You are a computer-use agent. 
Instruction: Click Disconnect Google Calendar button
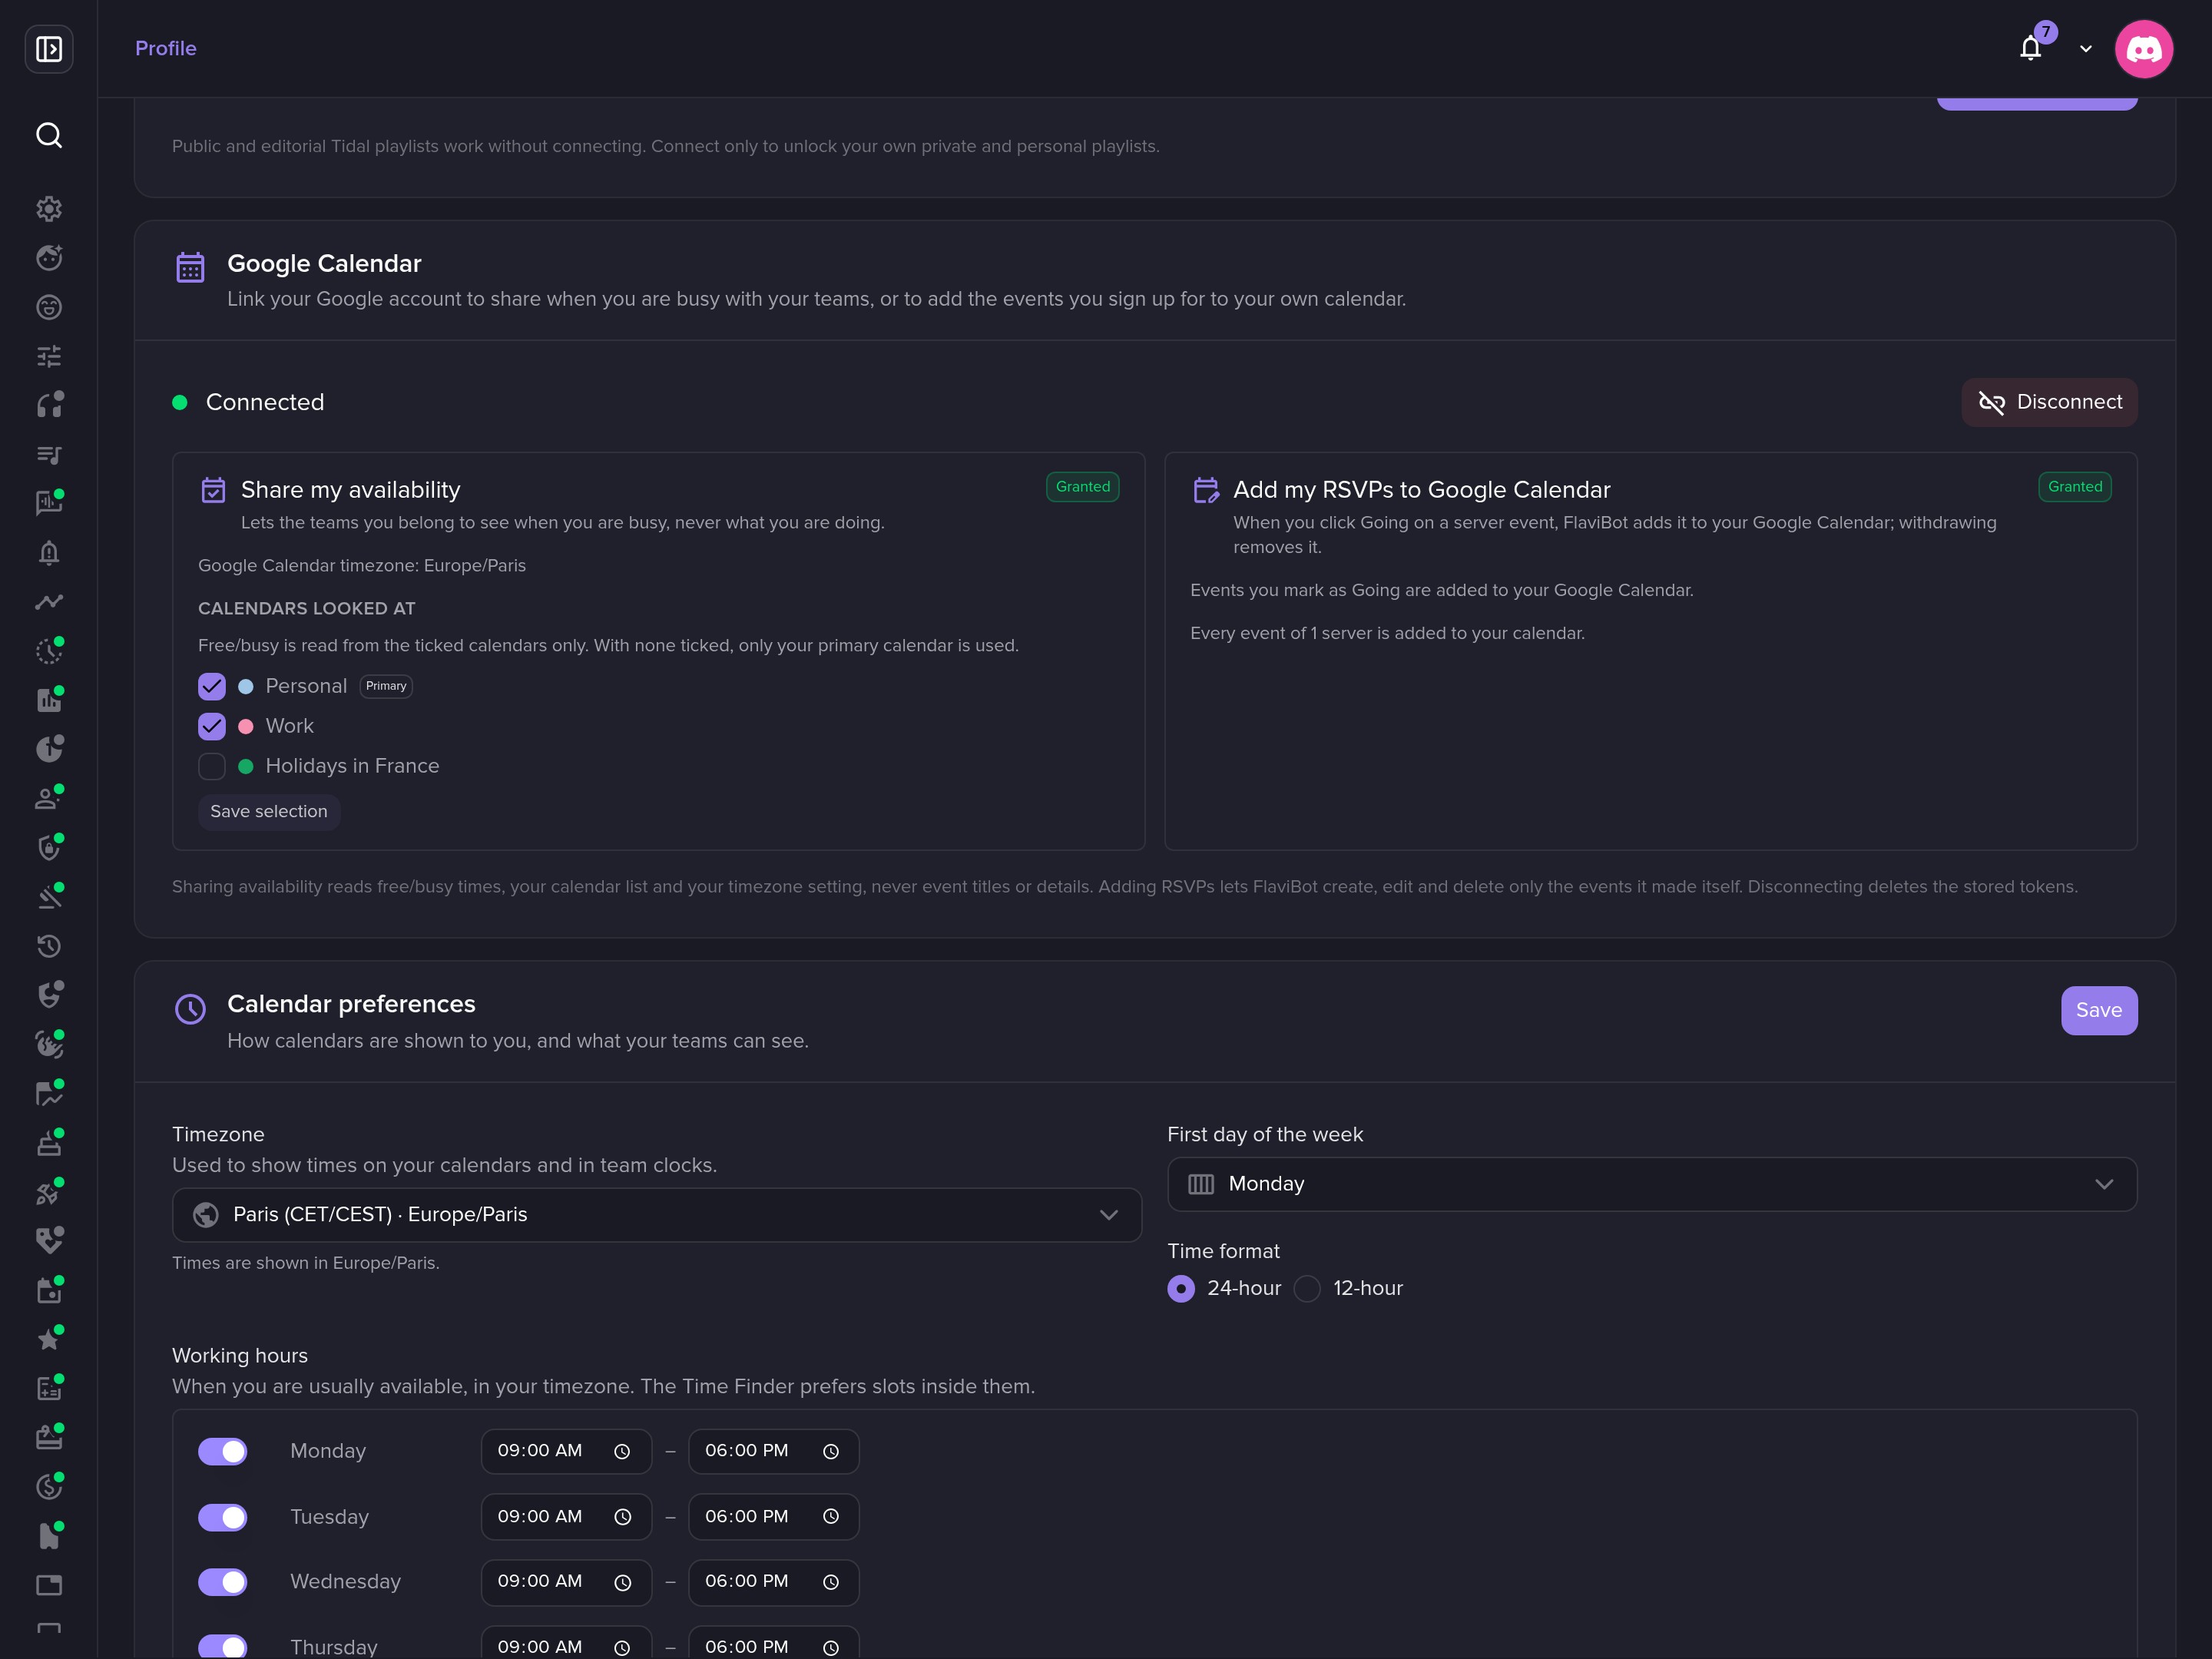[2049, 402]
